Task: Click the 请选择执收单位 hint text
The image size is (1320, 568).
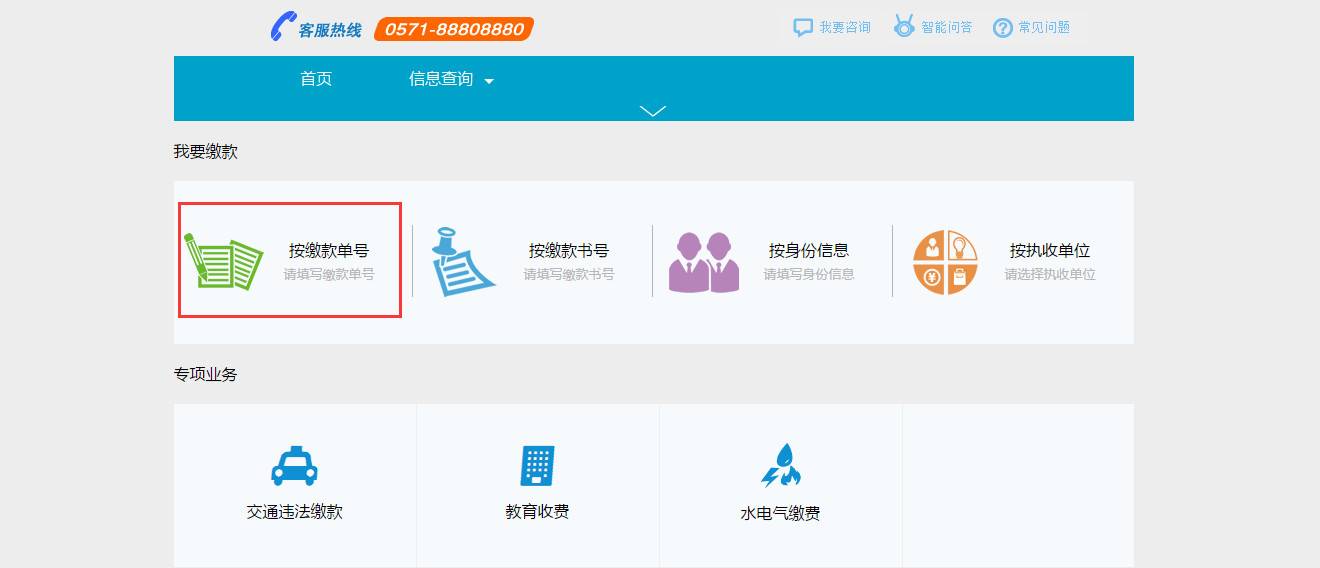Action: [x=1050, y=274]
